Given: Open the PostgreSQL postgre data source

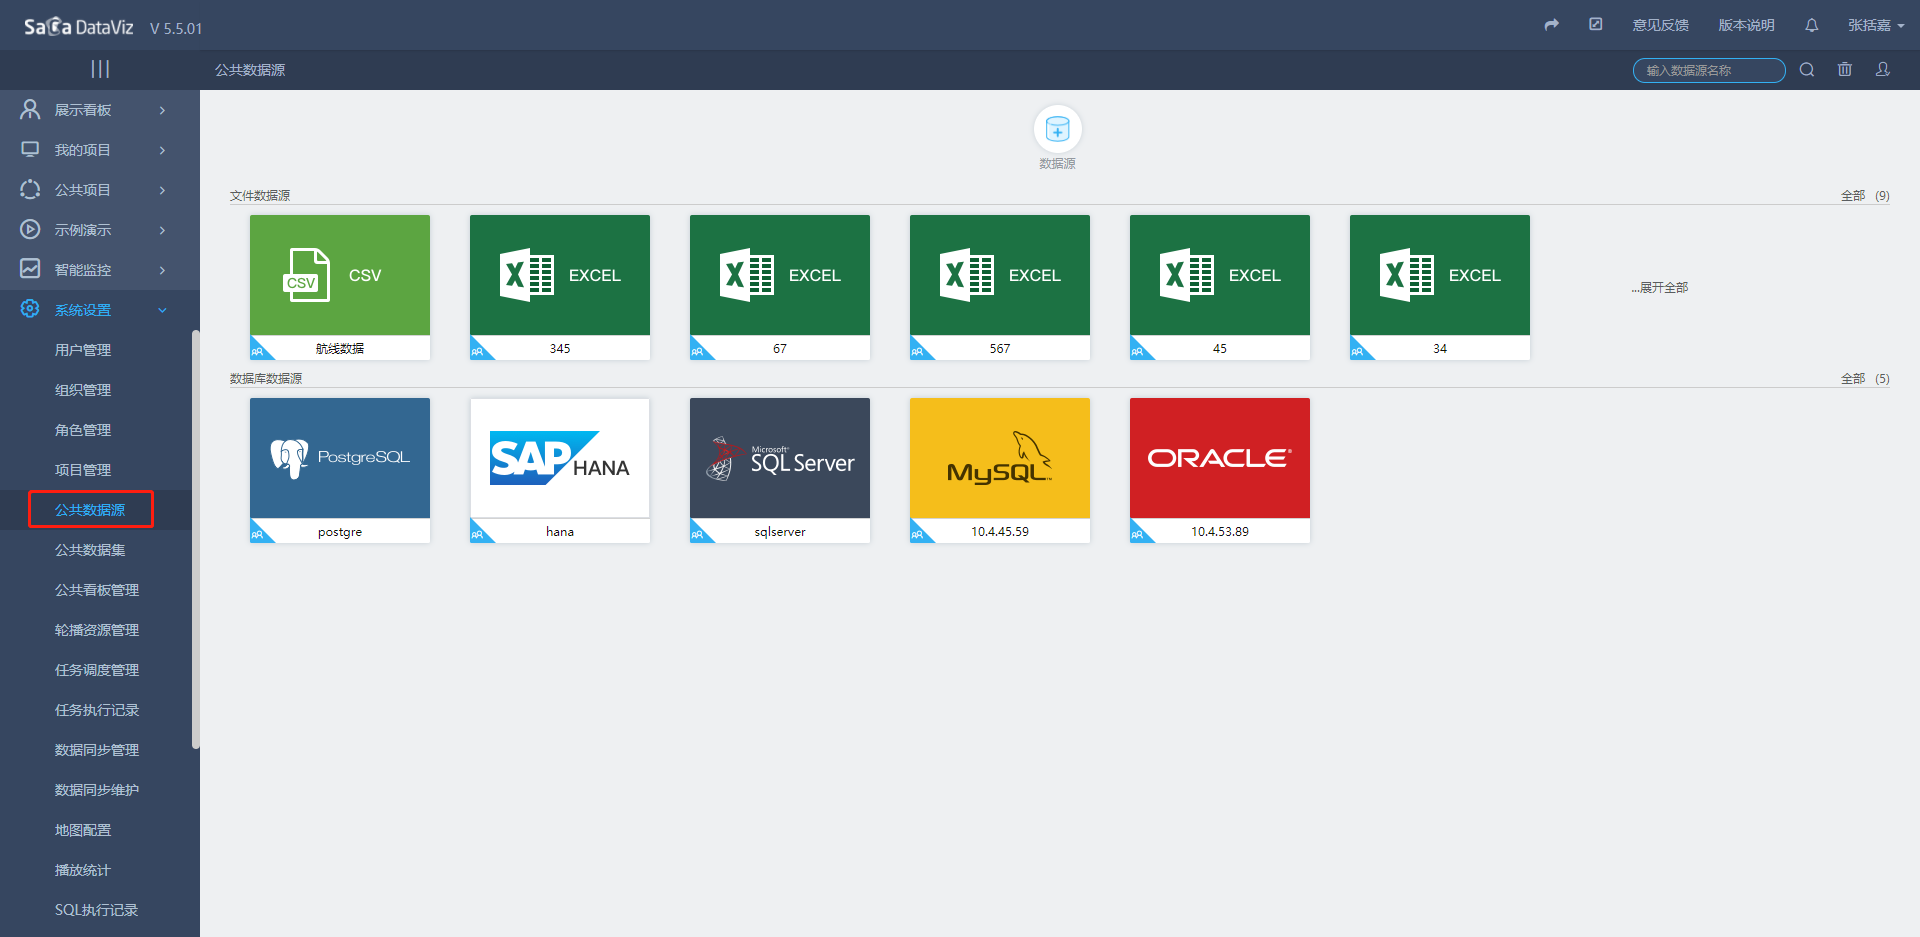Looking at the screenshot, I should point(340,470).
